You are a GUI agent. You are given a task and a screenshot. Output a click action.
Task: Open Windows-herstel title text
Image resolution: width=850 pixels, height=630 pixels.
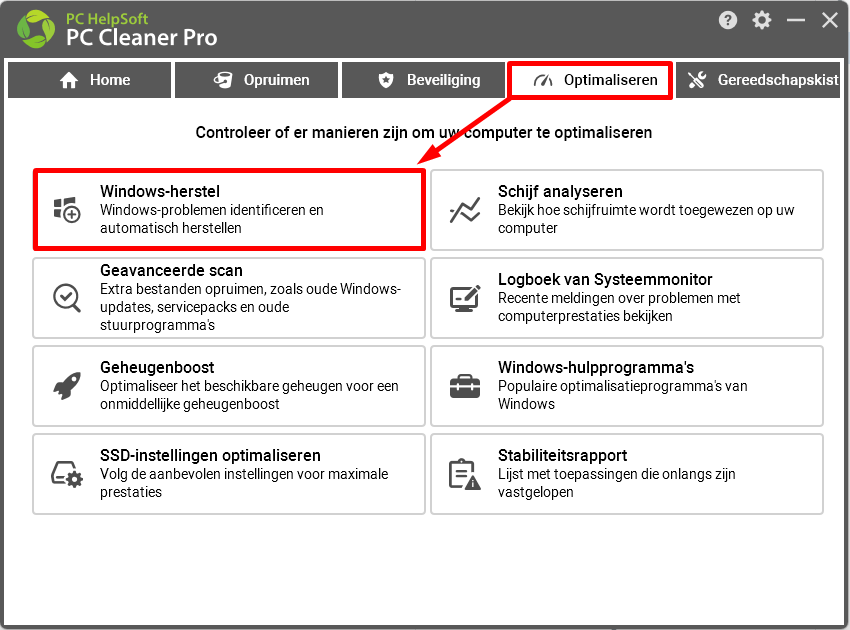point(160,191)
